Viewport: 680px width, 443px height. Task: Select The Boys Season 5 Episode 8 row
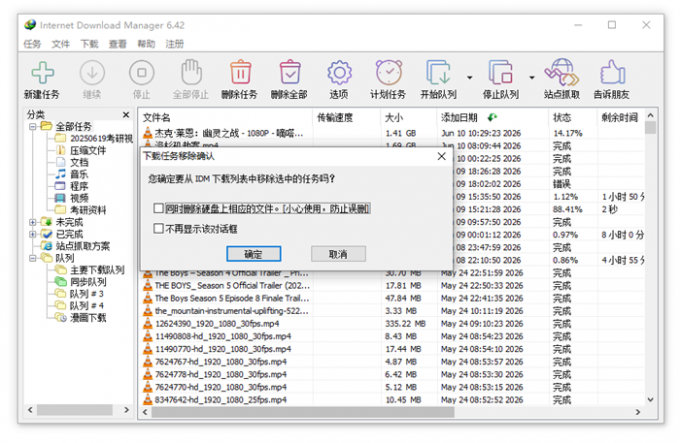click(x=391, y=298)
